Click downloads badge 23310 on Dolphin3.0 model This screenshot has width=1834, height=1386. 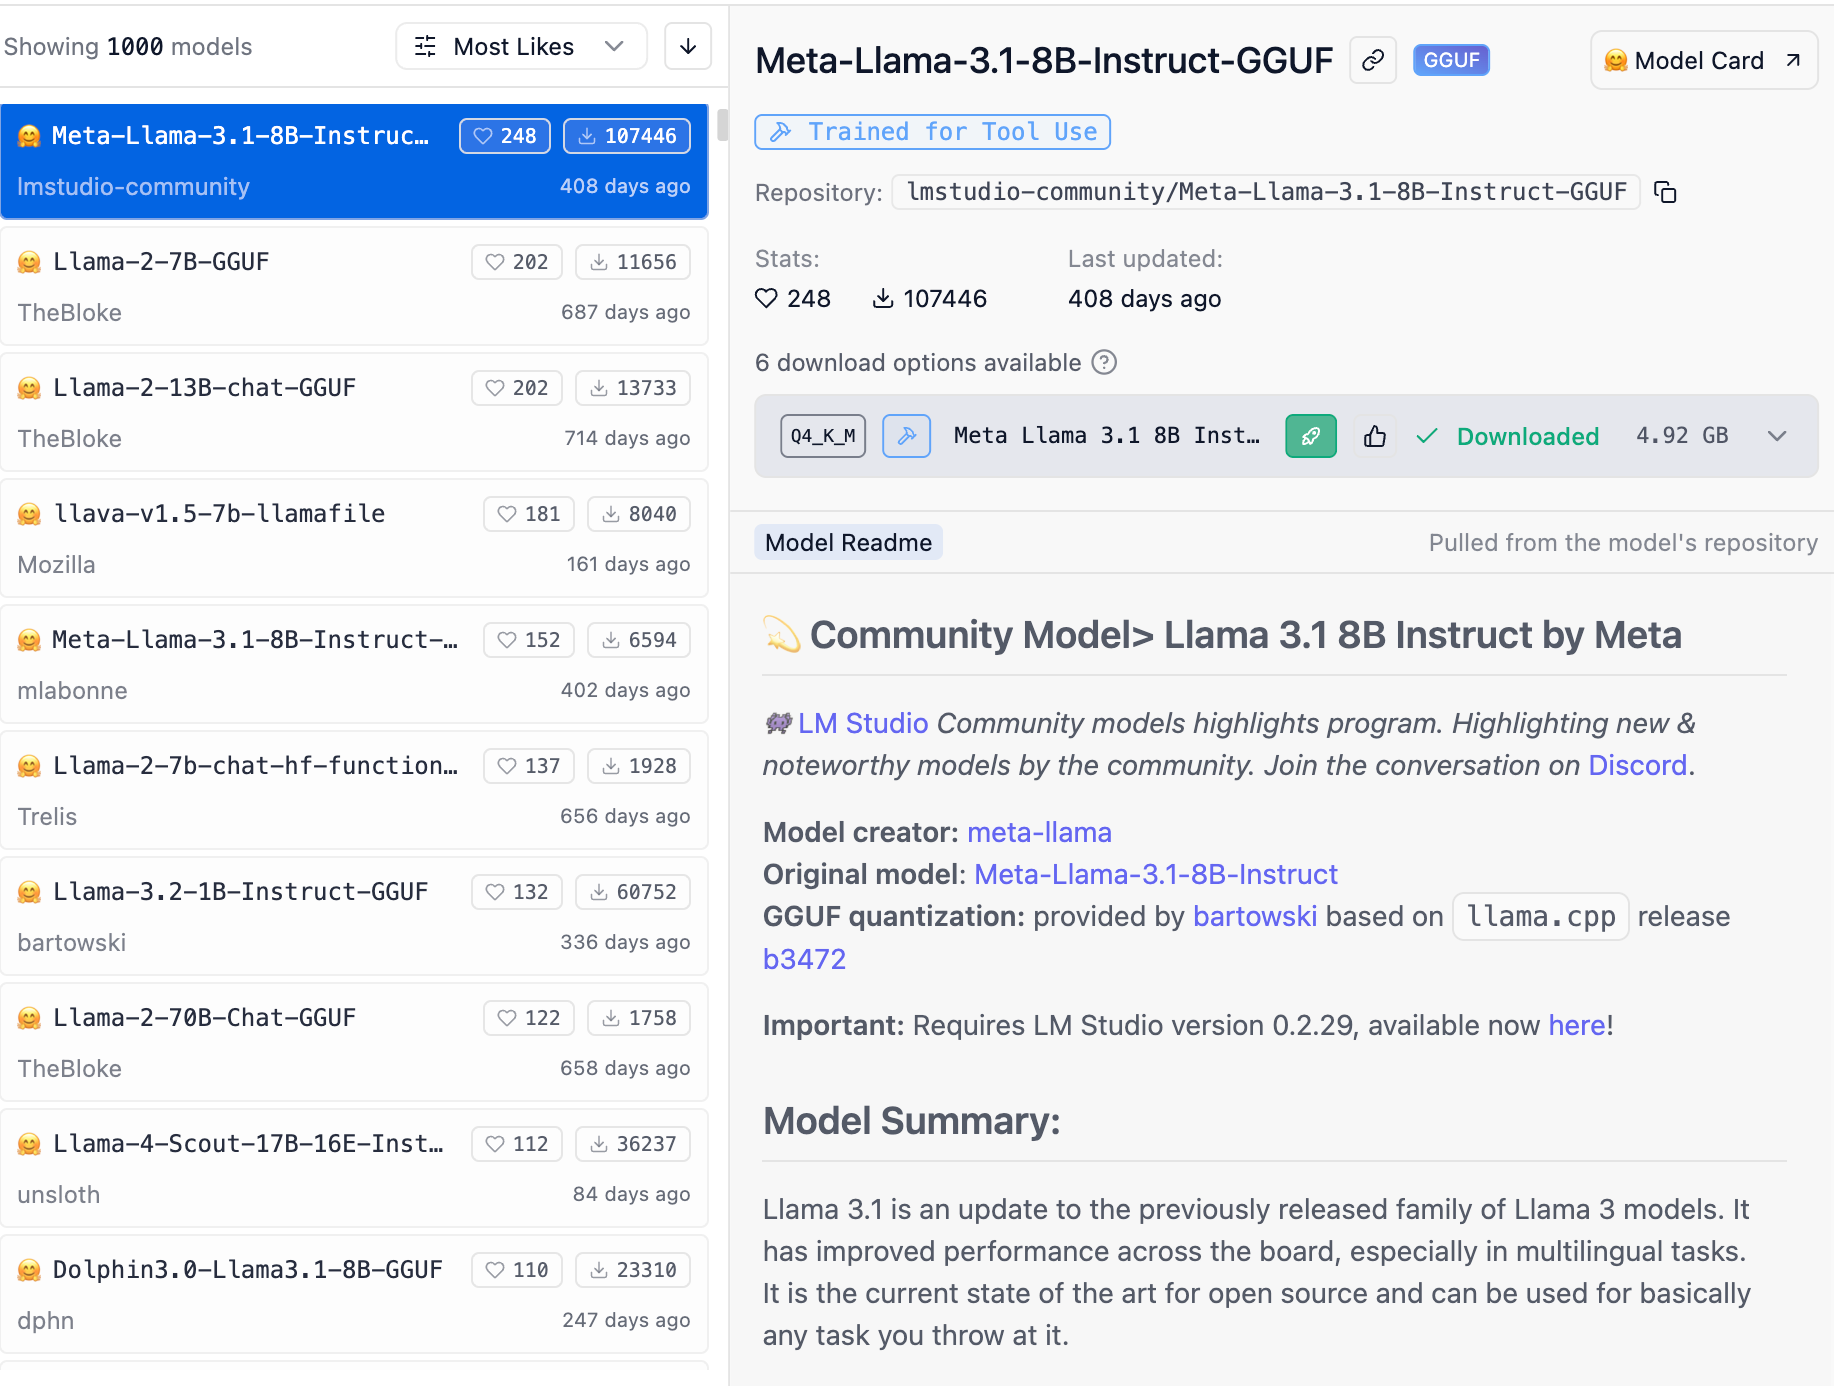633,1270
